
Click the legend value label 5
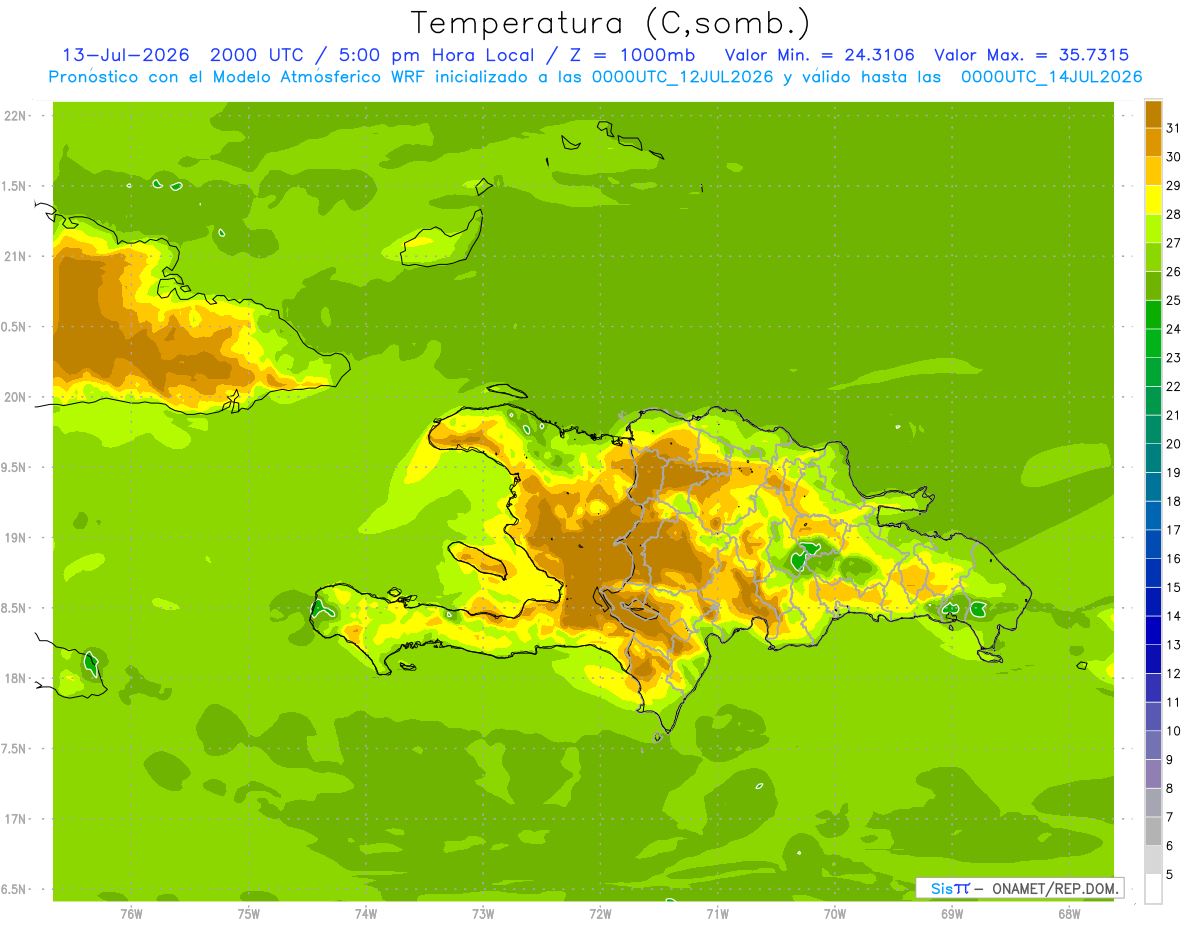pos(1170,874)
